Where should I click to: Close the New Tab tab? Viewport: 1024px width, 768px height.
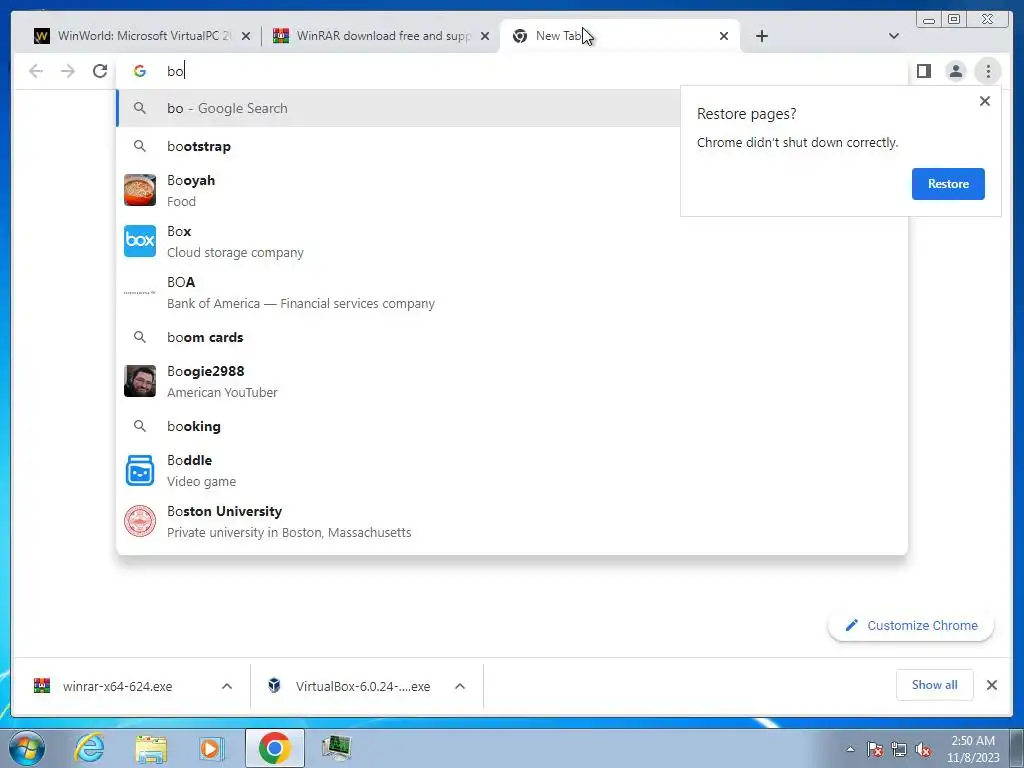[724, 36]
